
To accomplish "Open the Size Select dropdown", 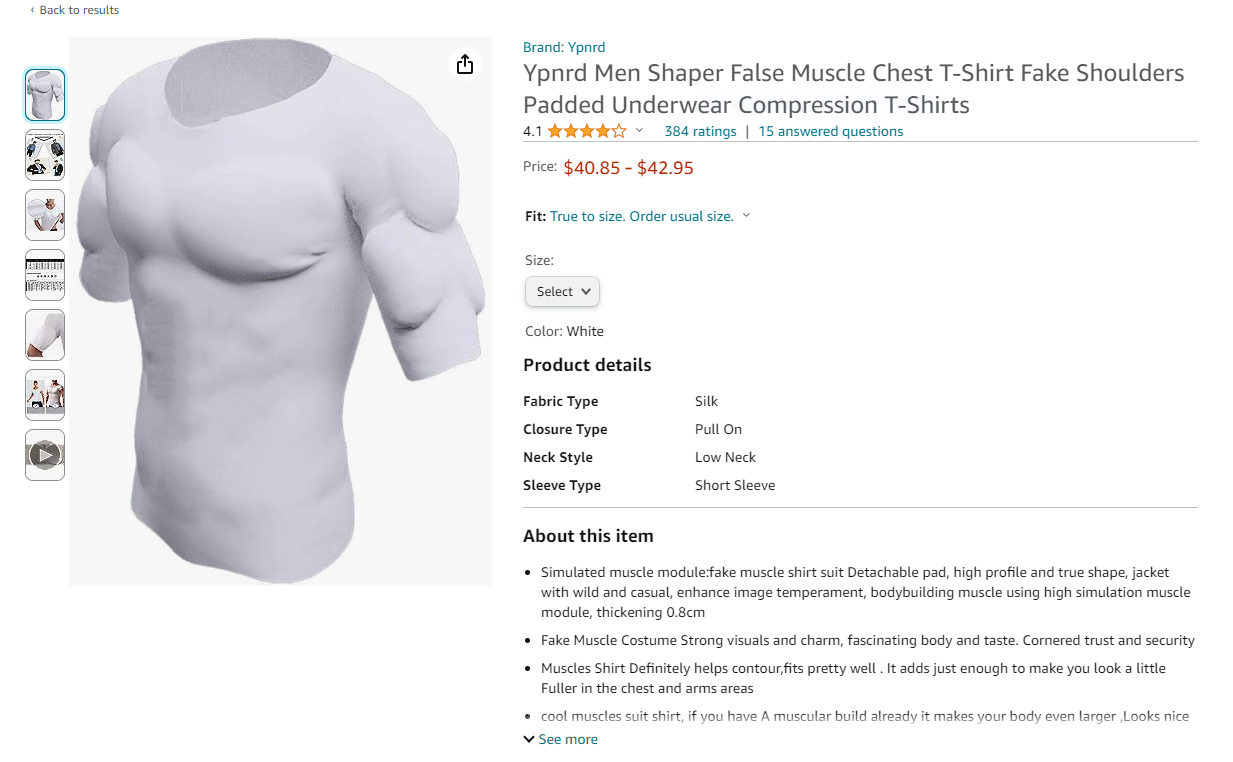I will click(562, 291).
